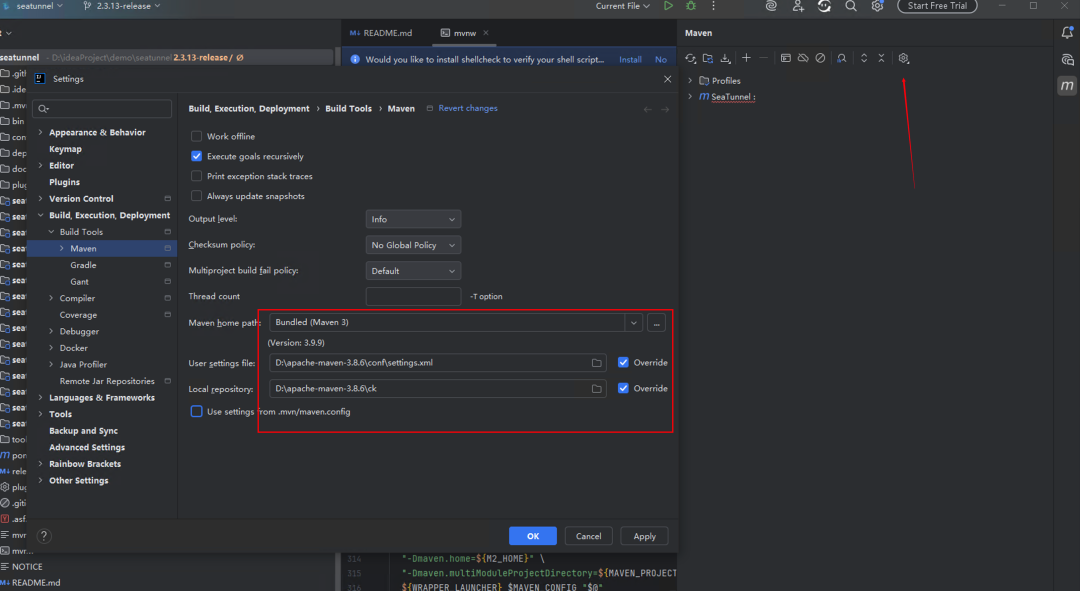The width and height of the screenshot is (1080, 591).
Task: Switch to the README.md tab
Action: (x=382, y=33)
